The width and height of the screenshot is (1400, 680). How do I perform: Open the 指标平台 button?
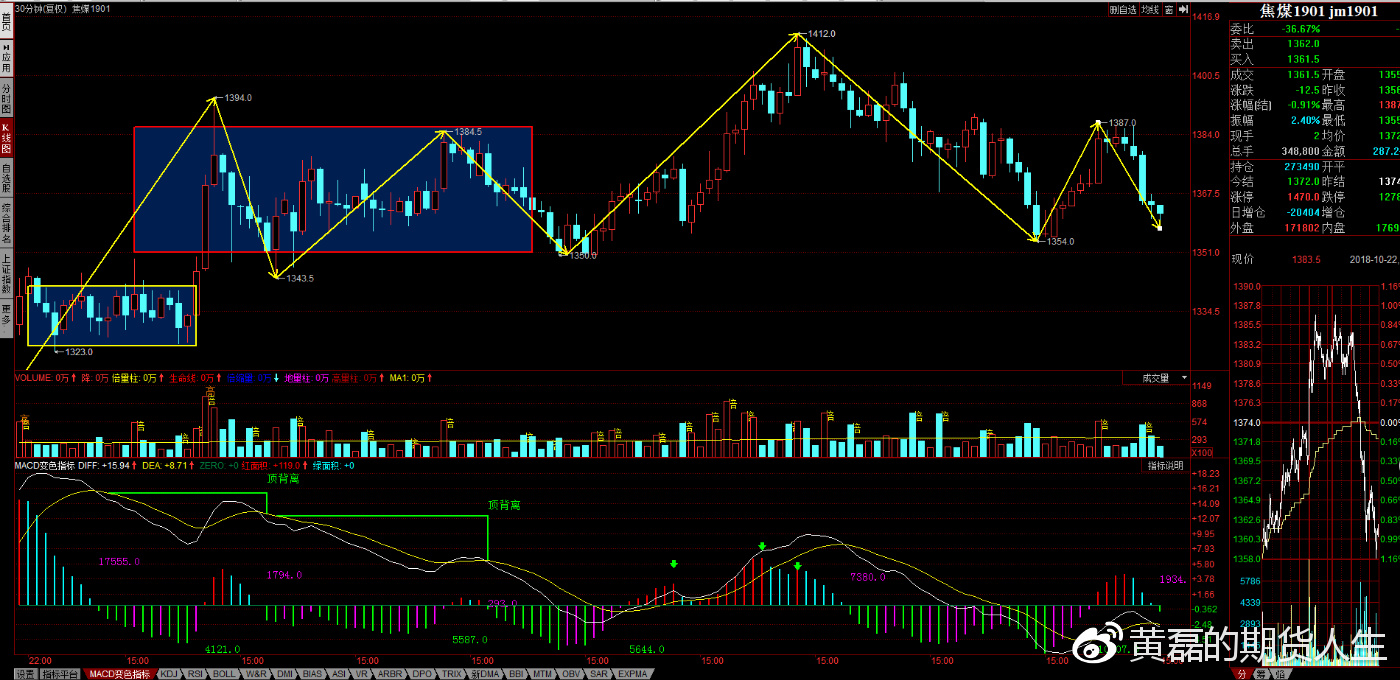pyautogui.click(x=60, y=674)
